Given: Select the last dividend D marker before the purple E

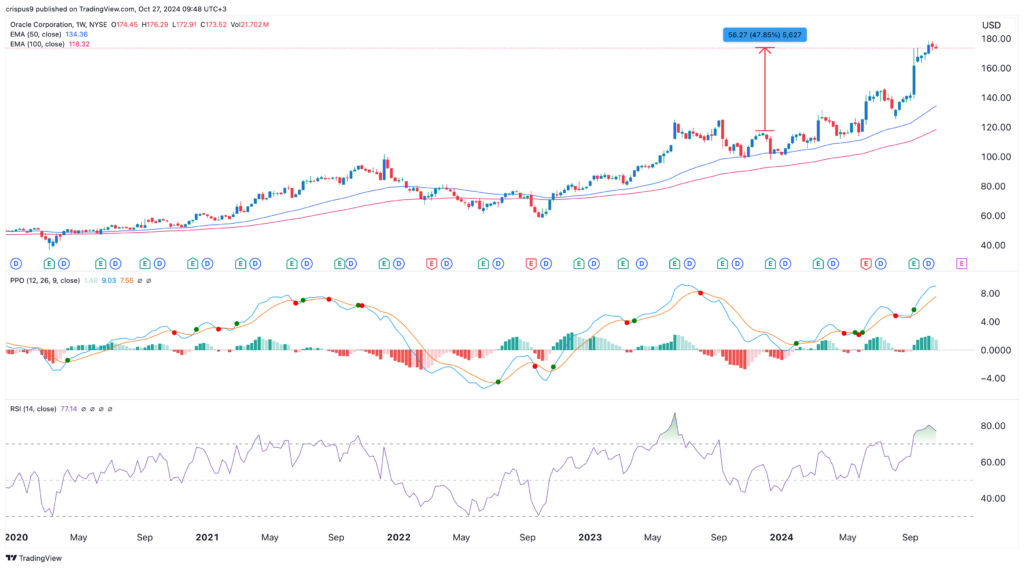Looking at the screenshot, I should 928,264.
